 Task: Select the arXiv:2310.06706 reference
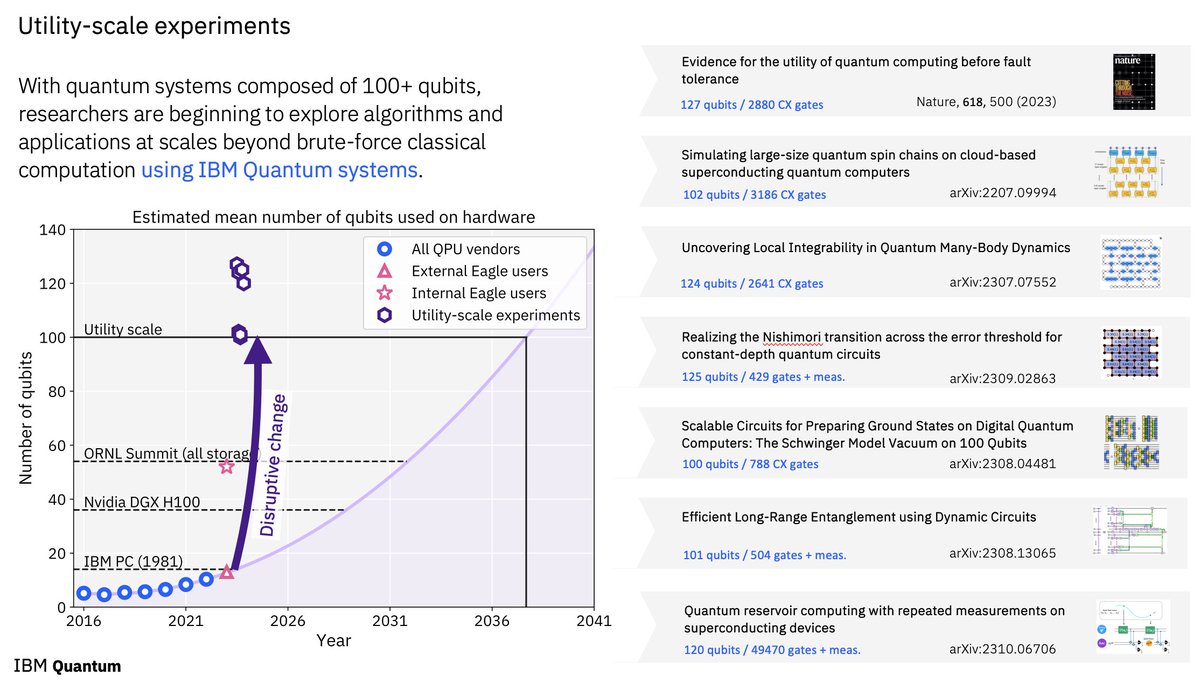coord(1002,649)
